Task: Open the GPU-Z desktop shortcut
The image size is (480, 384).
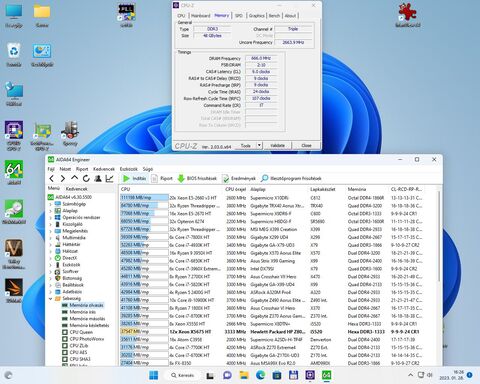Action: click(x=42, y=137)
